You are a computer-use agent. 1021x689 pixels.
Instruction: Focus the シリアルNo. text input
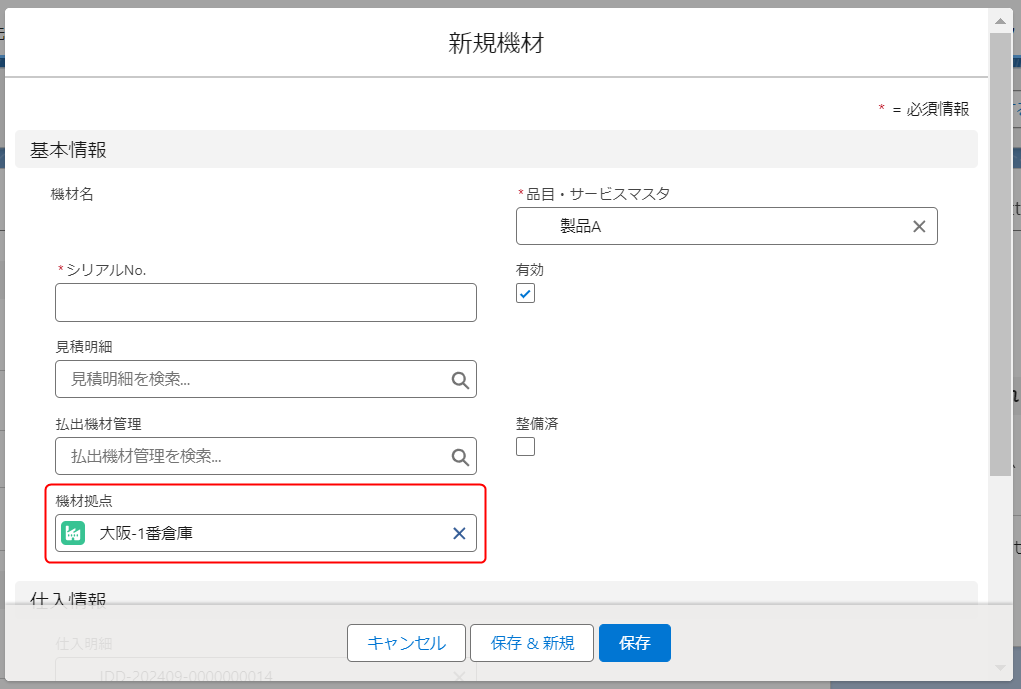point(266,302)
